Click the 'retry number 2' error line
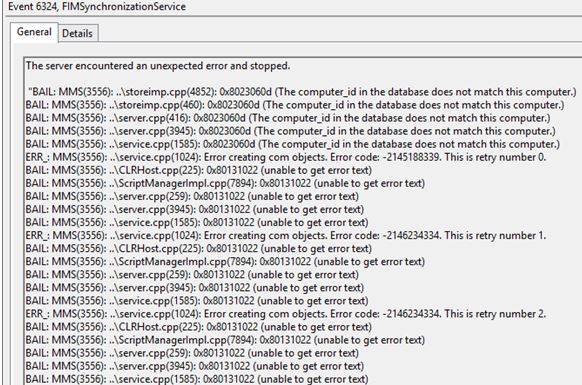582x385 pixels. [286, 314]
